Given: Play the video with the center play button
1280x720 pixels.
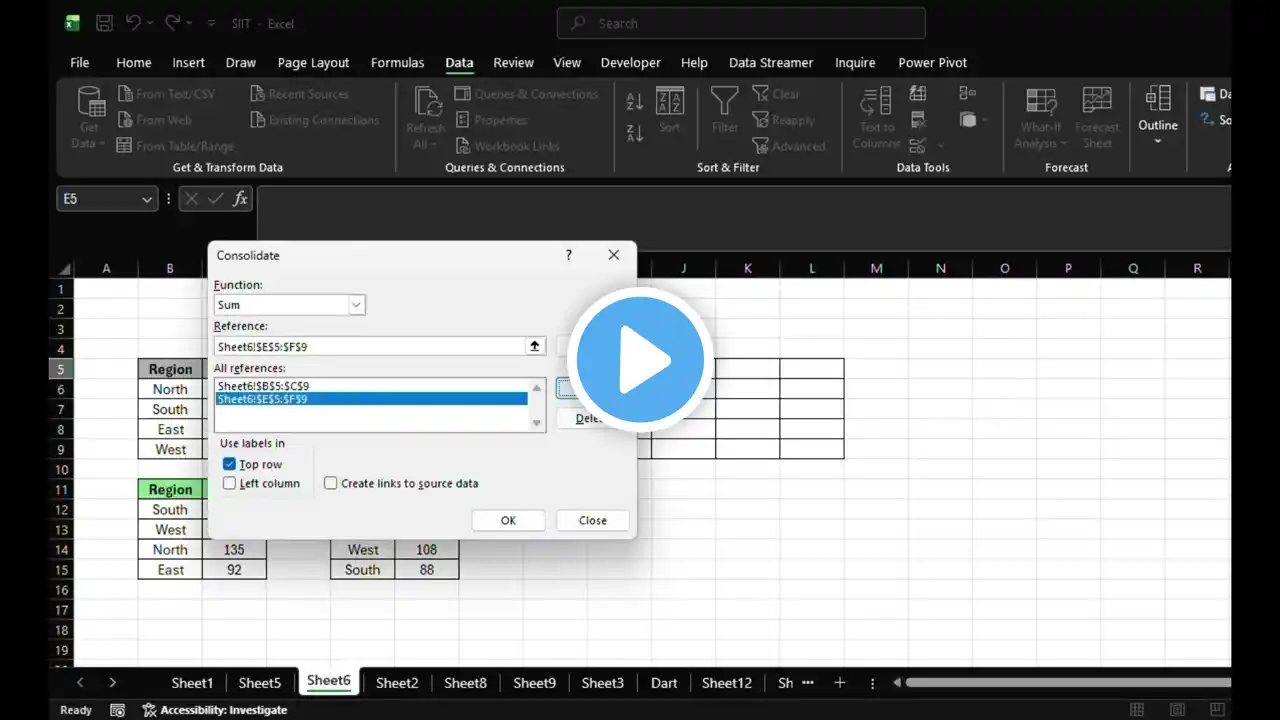Looking at the screenshot, I should (x=640, y=360).
